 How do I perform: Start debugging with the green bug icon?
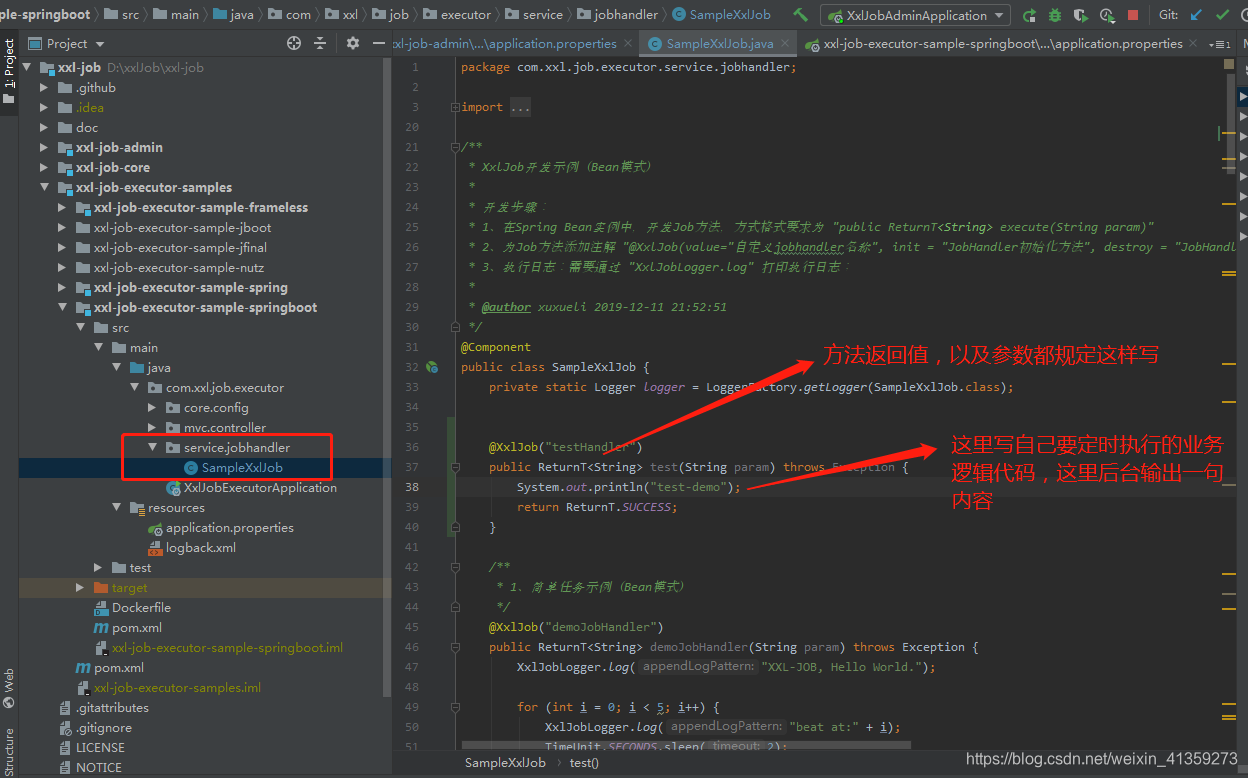click(x=1055, y=15)
